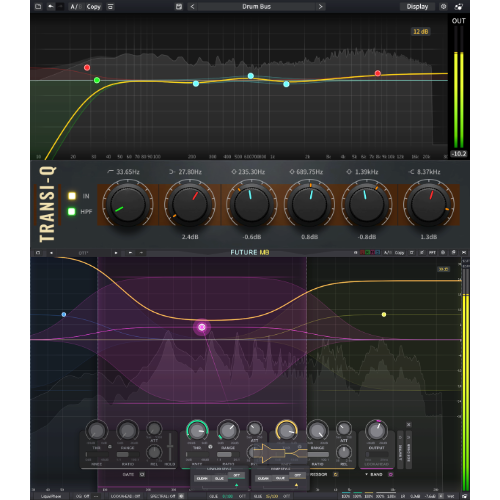The image size is (500, 500).
Task: Click the green mid band THR knob
Action: coord(197,431)
